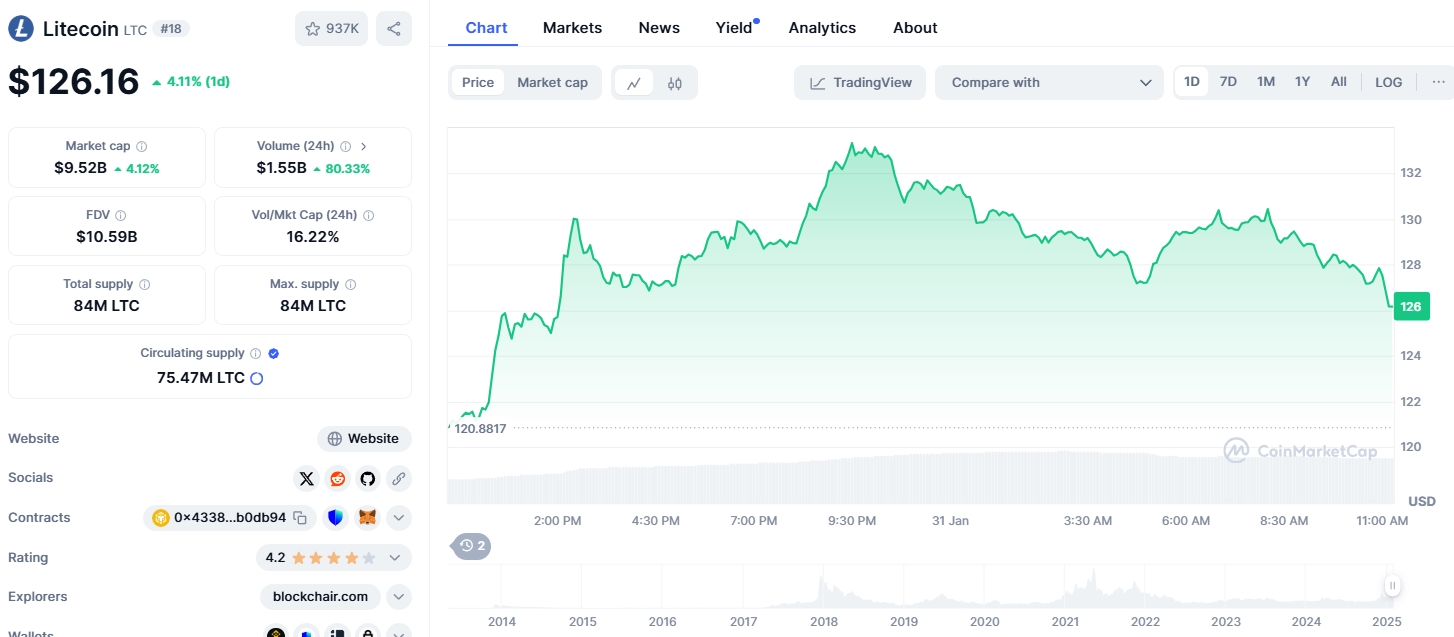The width and height of the screenshot is (1454, 637).
Task: Open the Compare with dropdown
Action: tap(1049, 83)
